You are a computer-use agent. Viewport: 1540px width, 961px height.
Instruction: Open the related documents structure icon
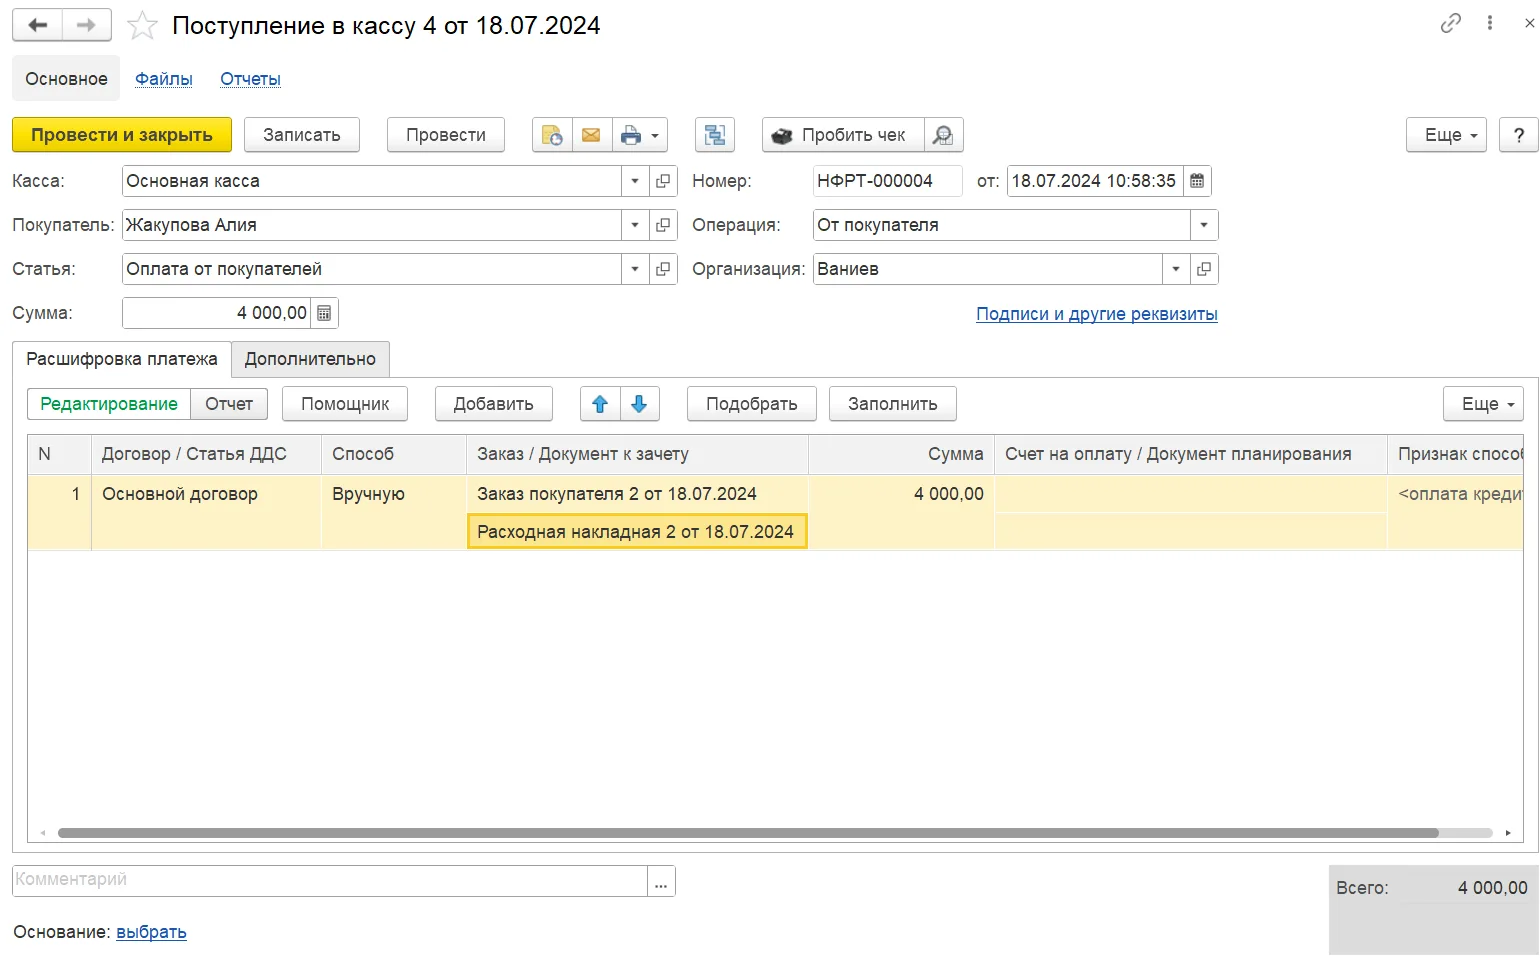pyautogui.click(x=715, y=135)
